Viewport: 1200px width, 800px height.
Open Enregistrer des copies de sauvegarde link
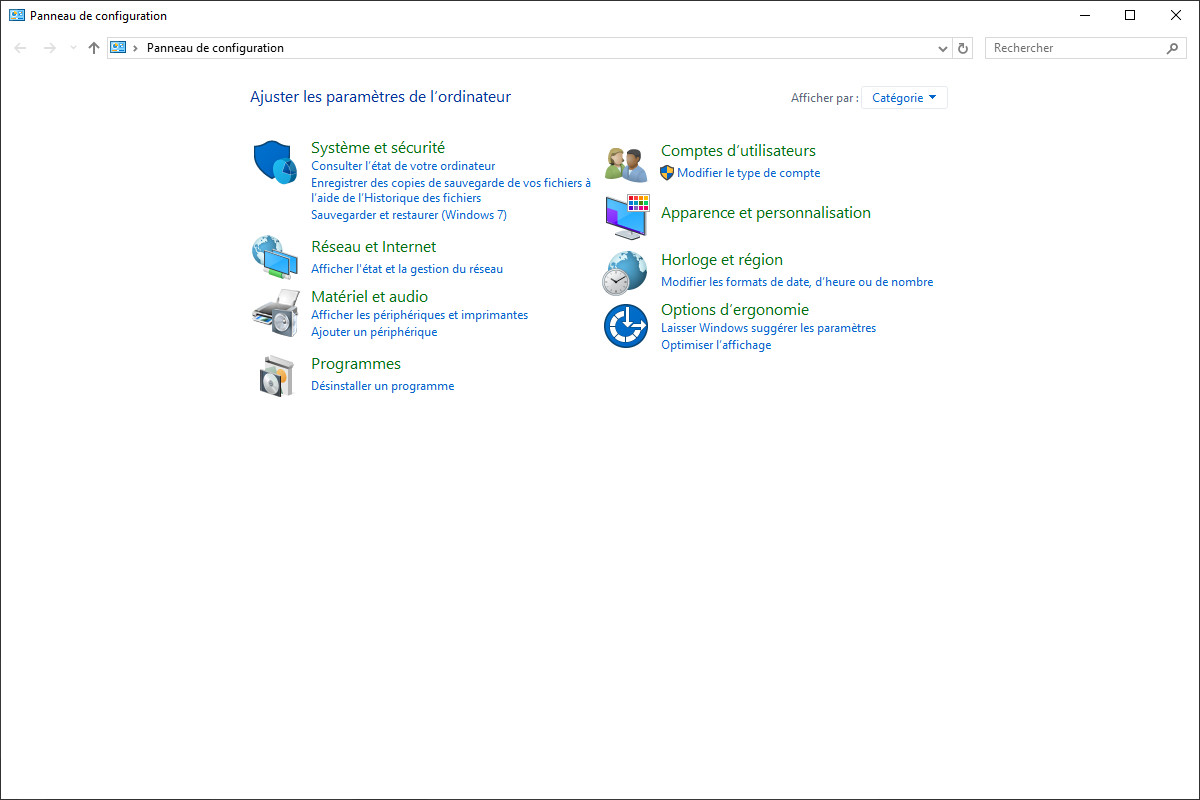(x=451, y=190)
